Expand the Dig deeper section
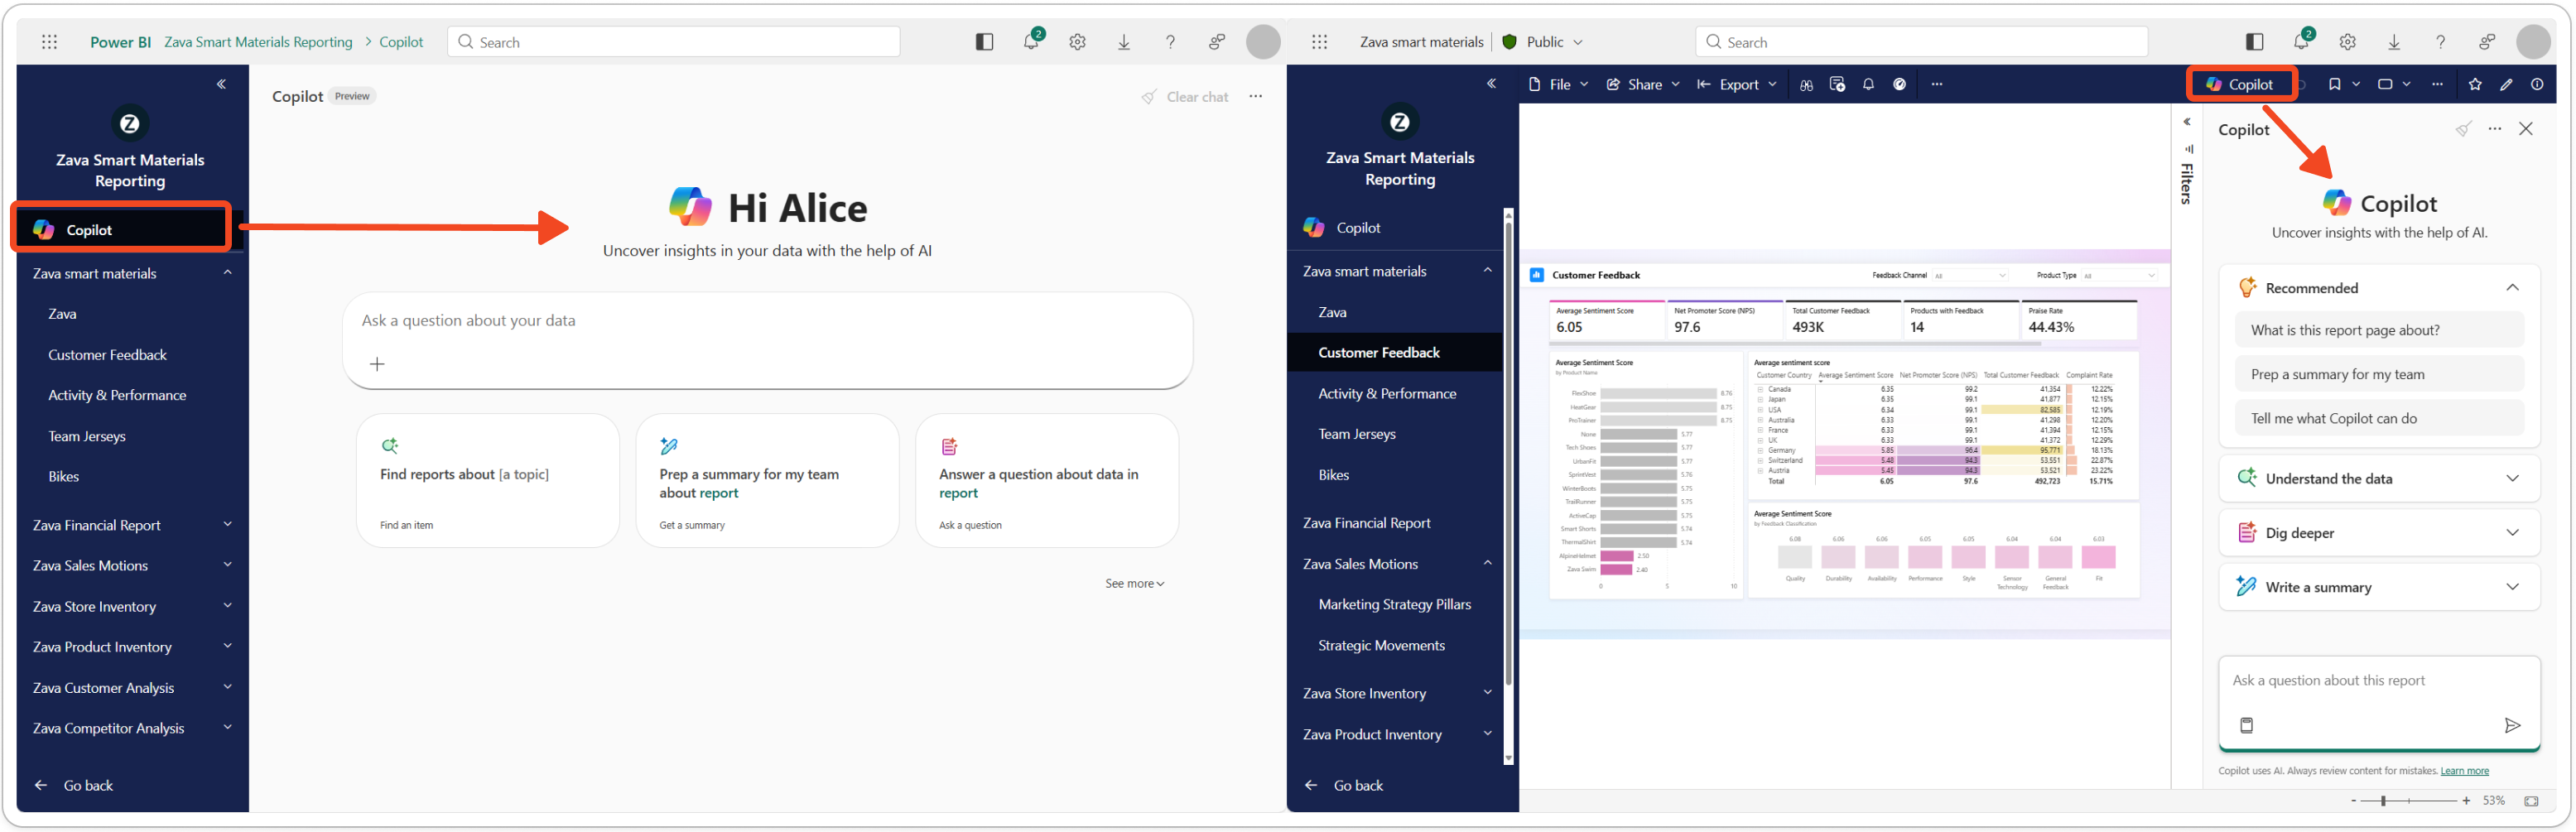Image resolution: width=2576 pixels, height=832 pixels. pos(2512,533)
